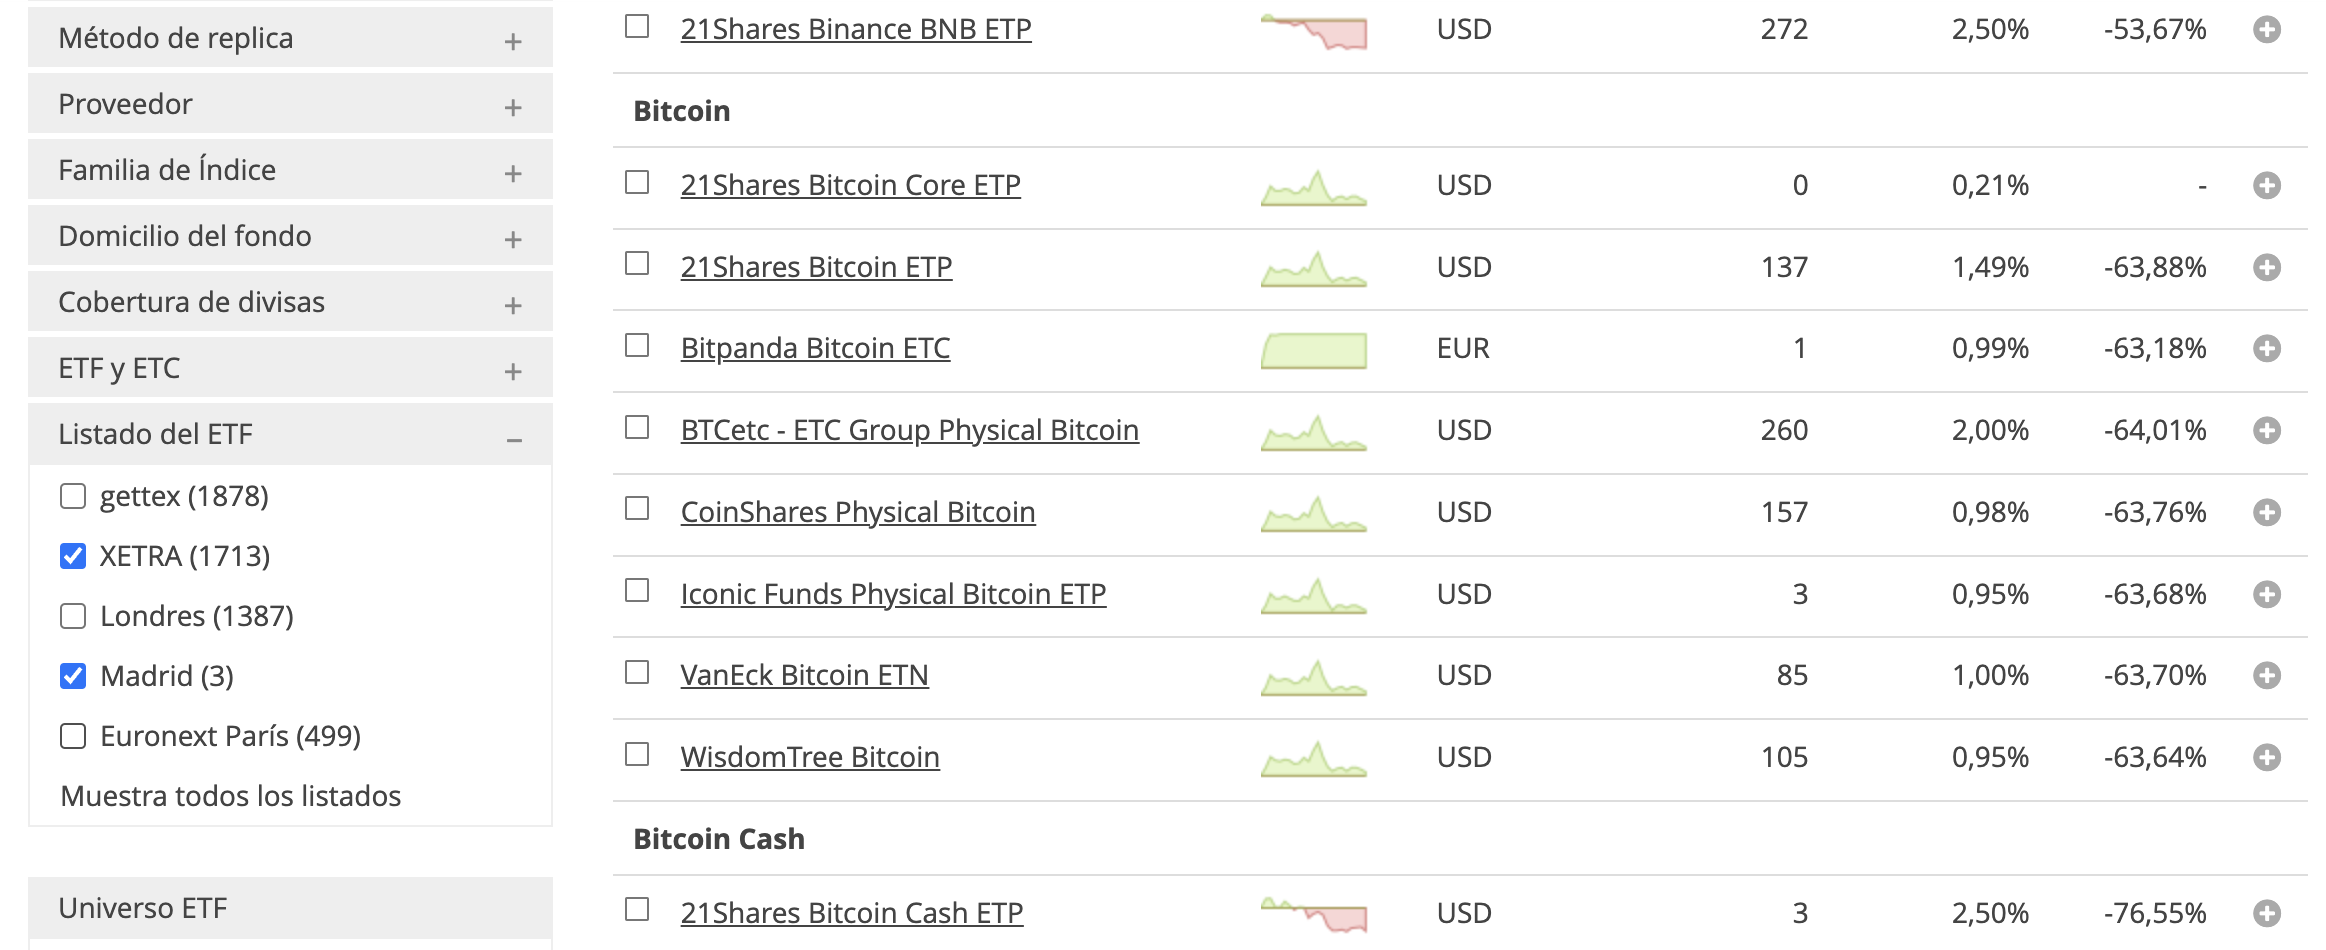Enable the gettex listing filter
The height and width of the screenshot is (950, 2326).
coord(73,496)
